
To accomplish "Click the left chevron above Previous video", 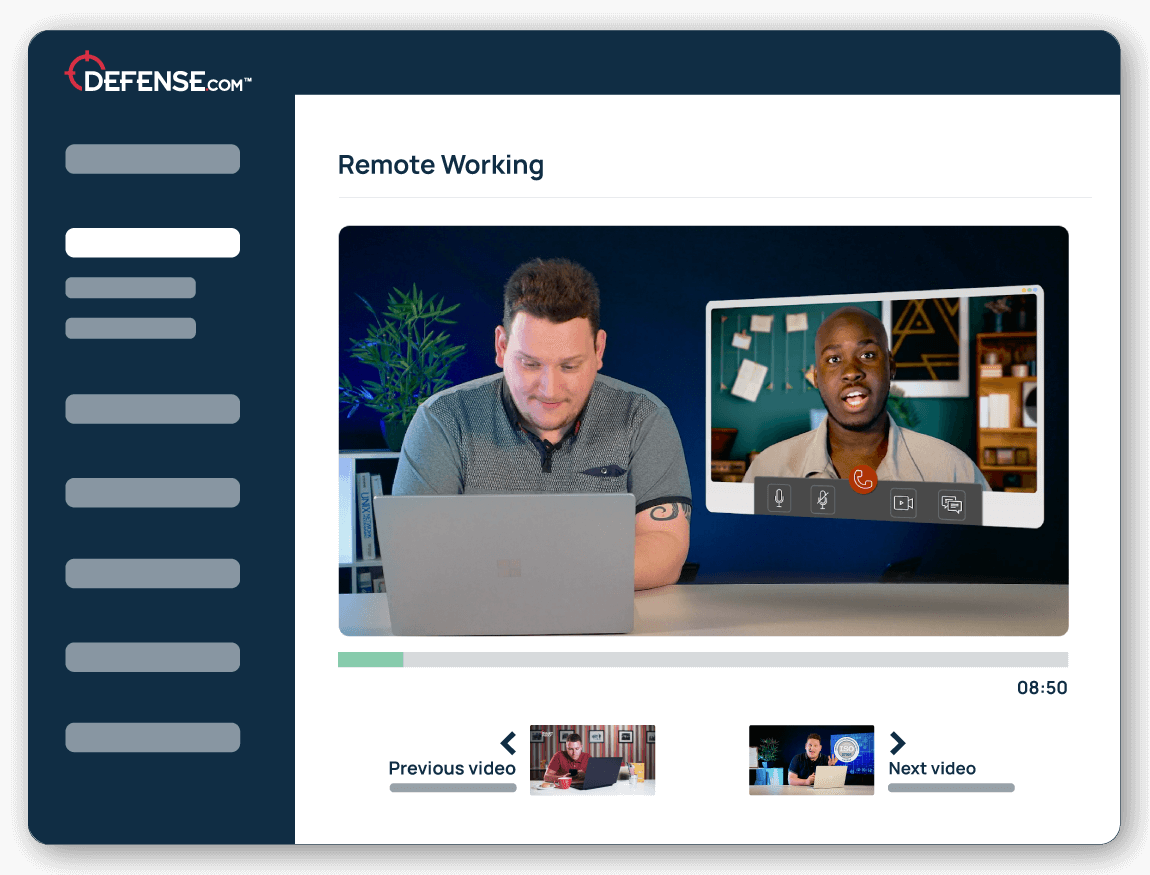I will click(508, 743).
